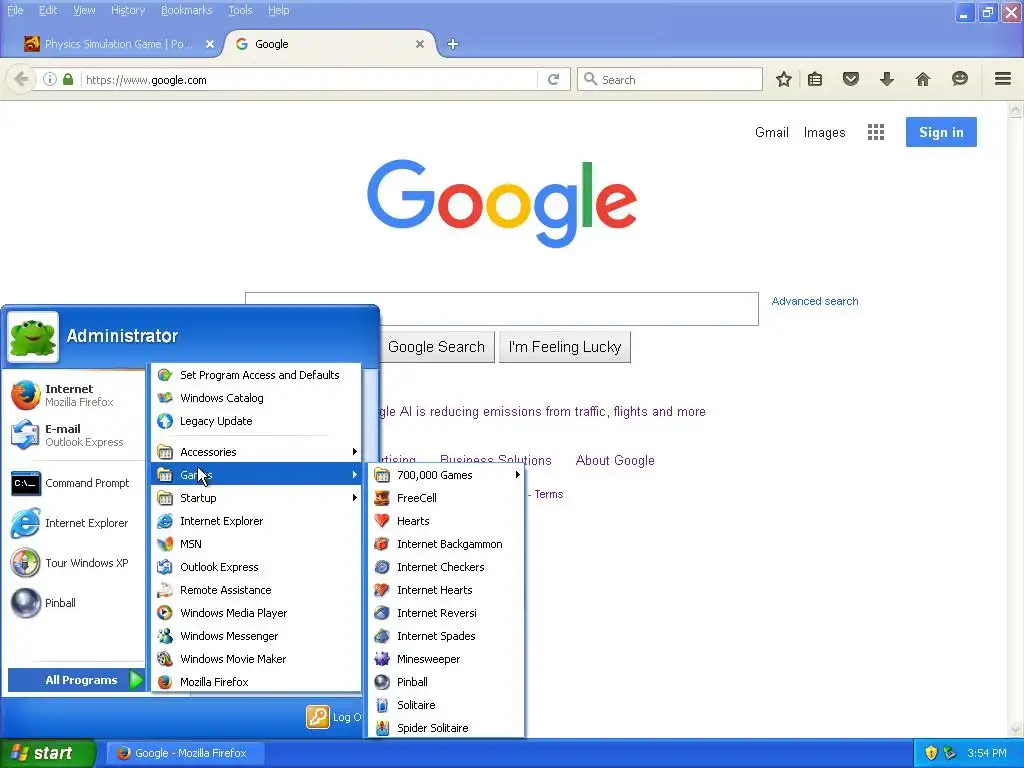Open the Firefox hamburger menu
The width and height of the screenshot is (1024, 768).
coord(1003,79)
